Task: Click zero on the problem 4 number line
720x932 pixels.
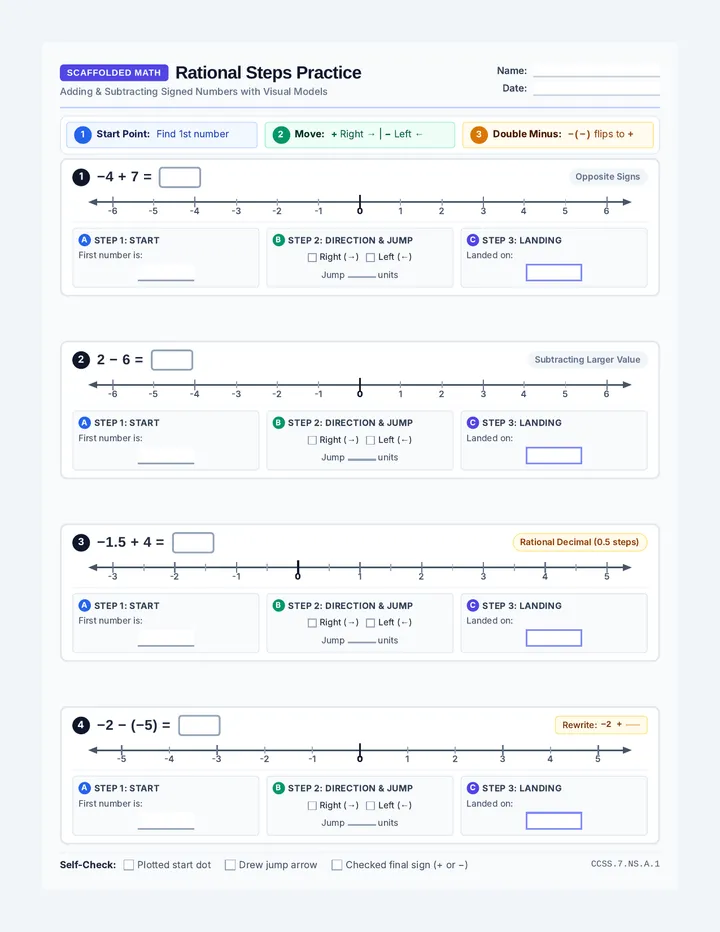Action: click(x=360, y=759)
